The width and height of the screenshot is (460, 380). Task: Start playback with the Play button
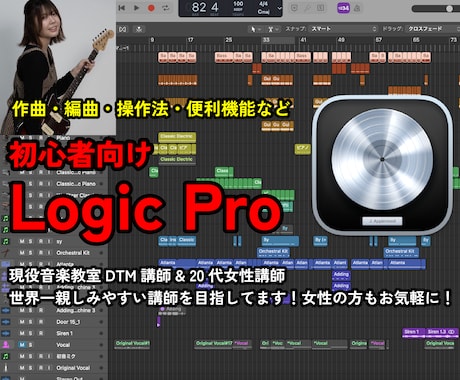tap(136, 8)
